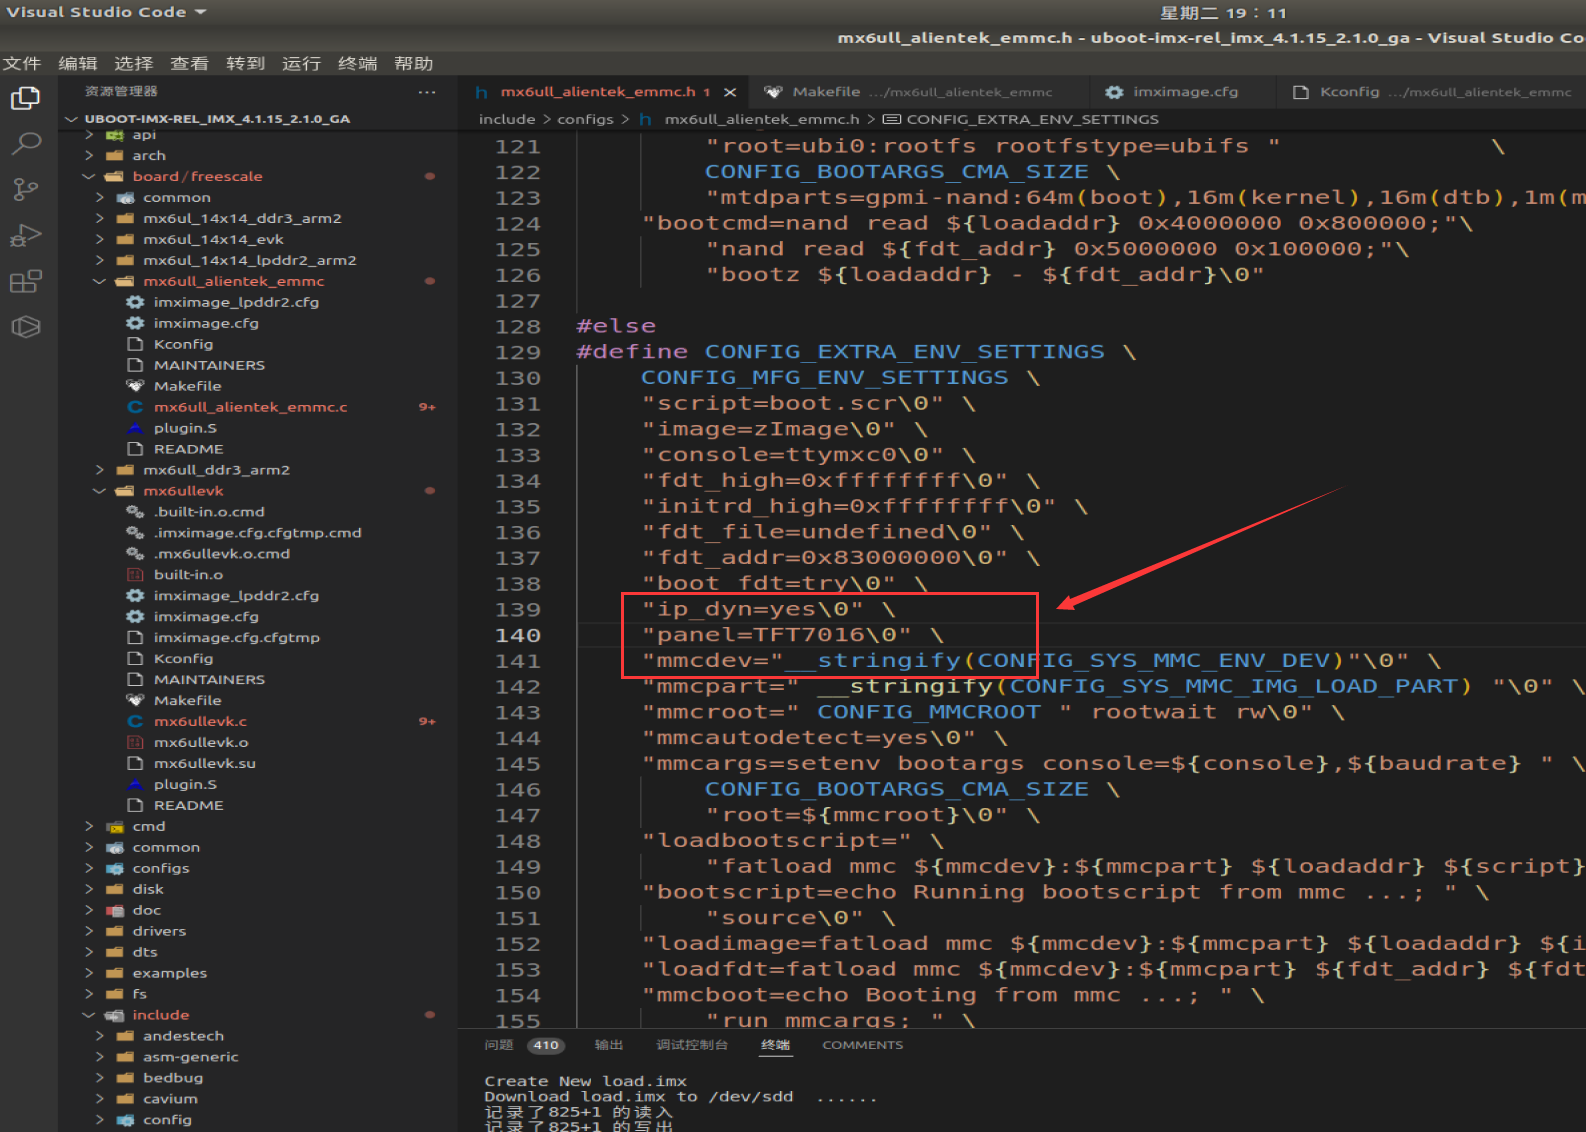The width and height of the screenshot is (1586, 1132).
Task: Click the CONFIG_EXTRA_ENV_SETTINGS breadcrumb
Action: click(x=1032, y=119)
